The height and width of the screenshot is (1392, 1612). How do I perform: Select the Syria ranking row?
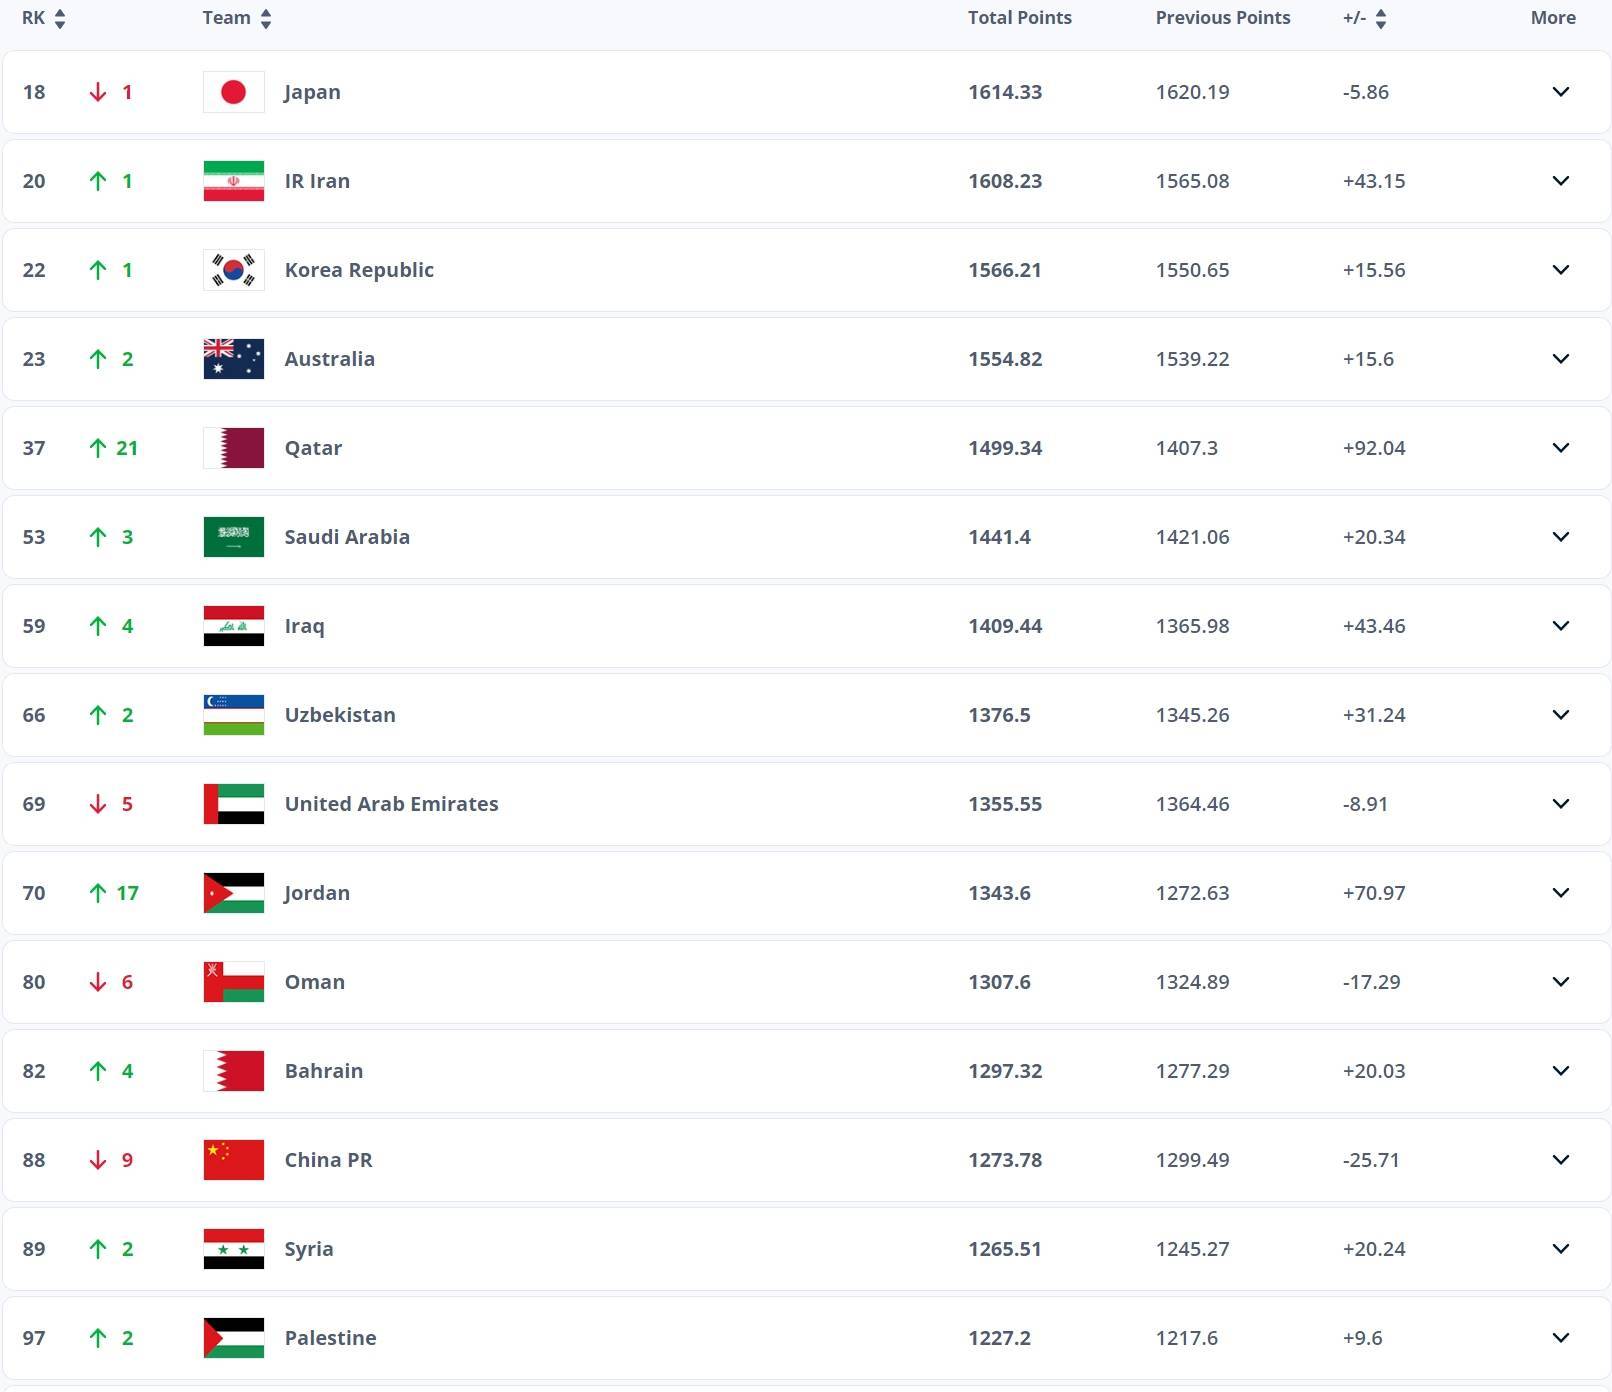click(700, 1249)
